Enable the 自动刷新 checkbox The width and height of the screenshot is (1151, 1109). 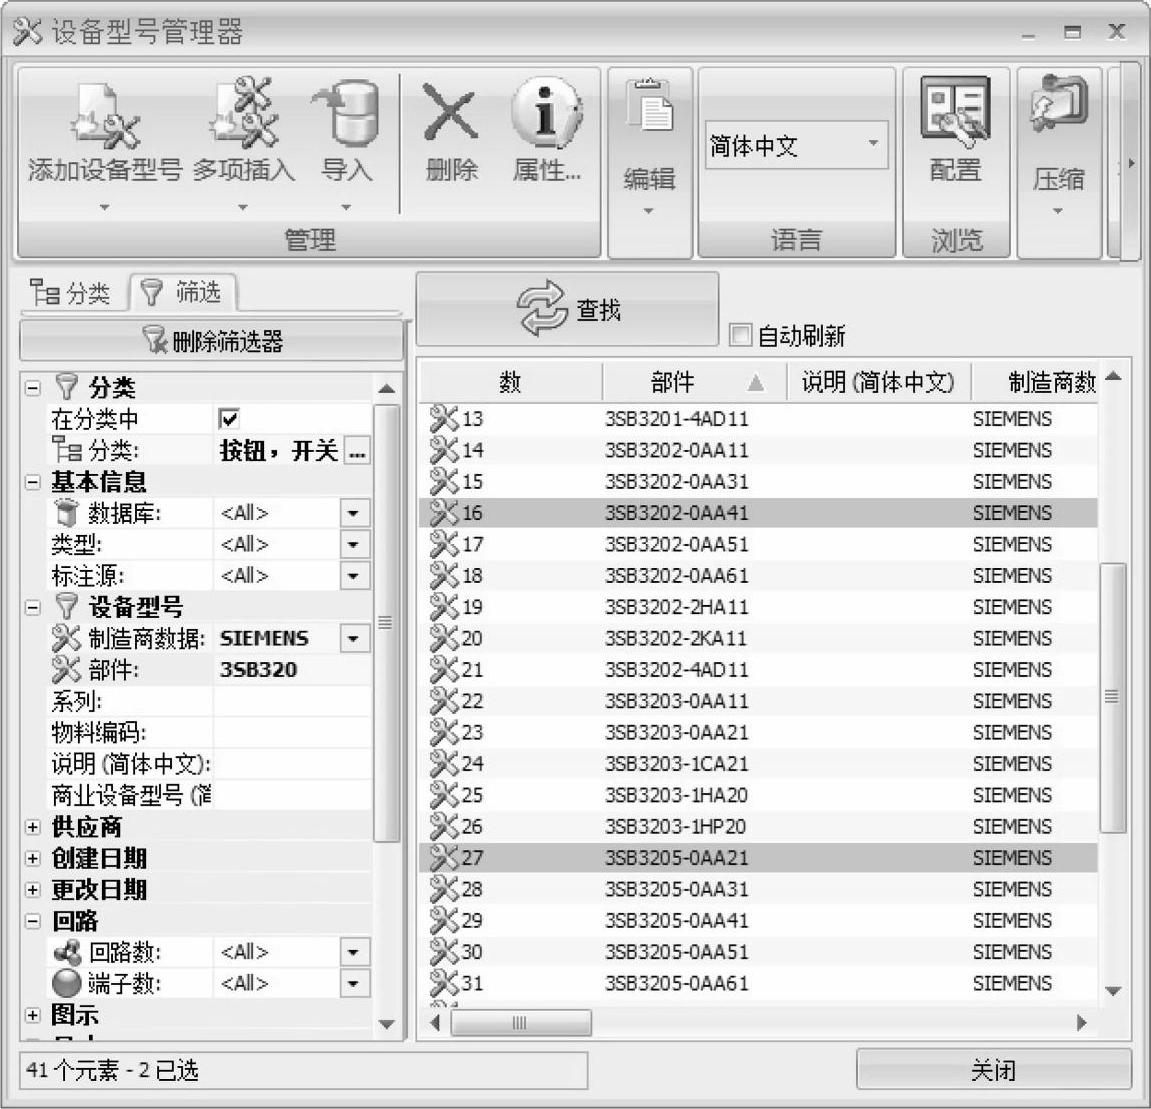pos(740,335)
